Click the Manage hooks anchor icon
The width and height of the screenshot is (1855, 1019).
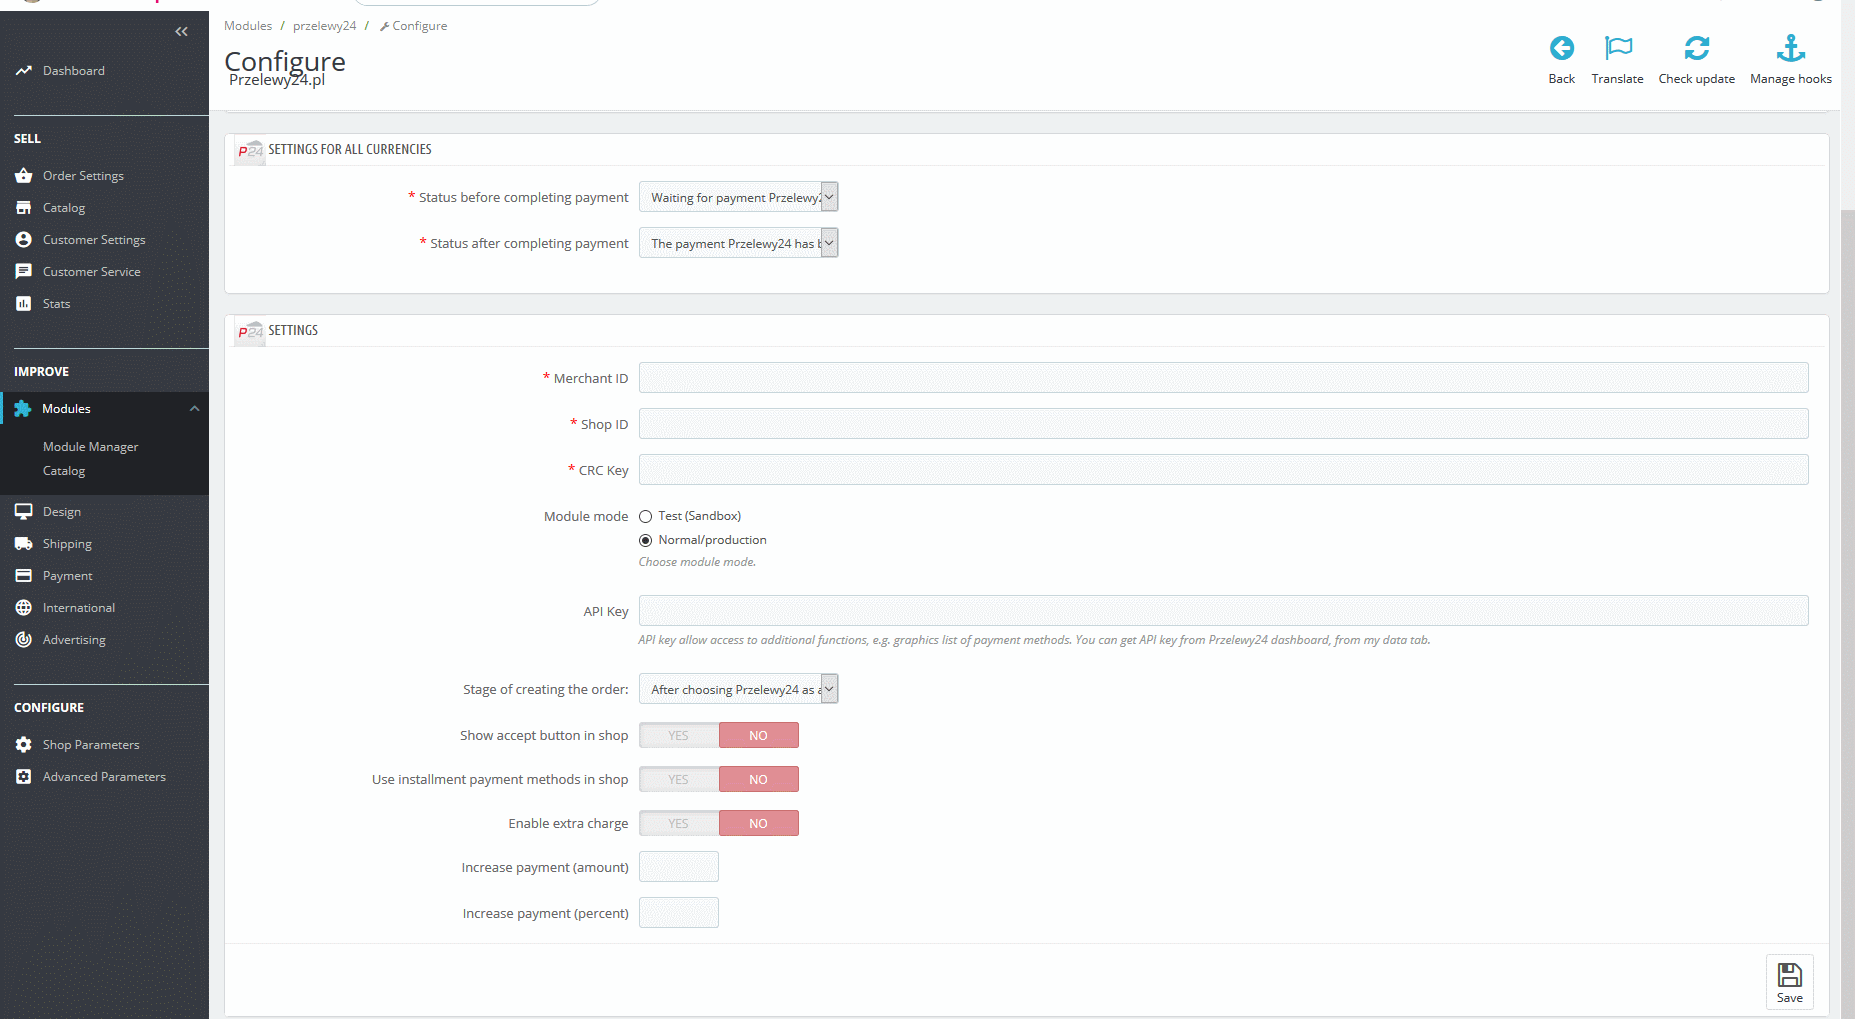1790,48
